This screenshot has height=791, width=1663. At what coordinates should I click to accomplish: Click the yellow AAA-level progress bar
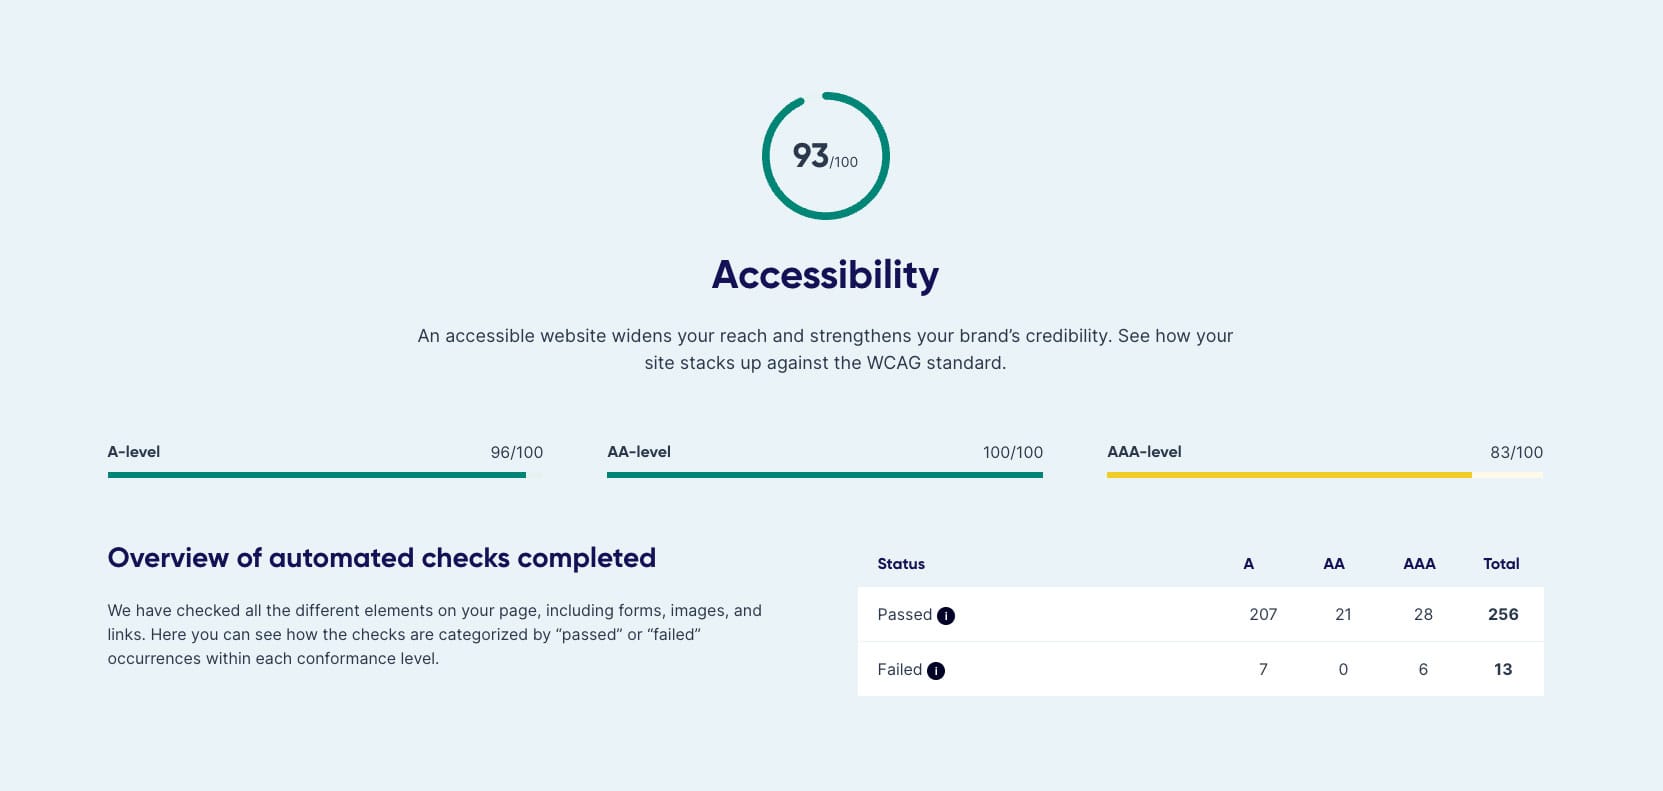point(1325,475)
